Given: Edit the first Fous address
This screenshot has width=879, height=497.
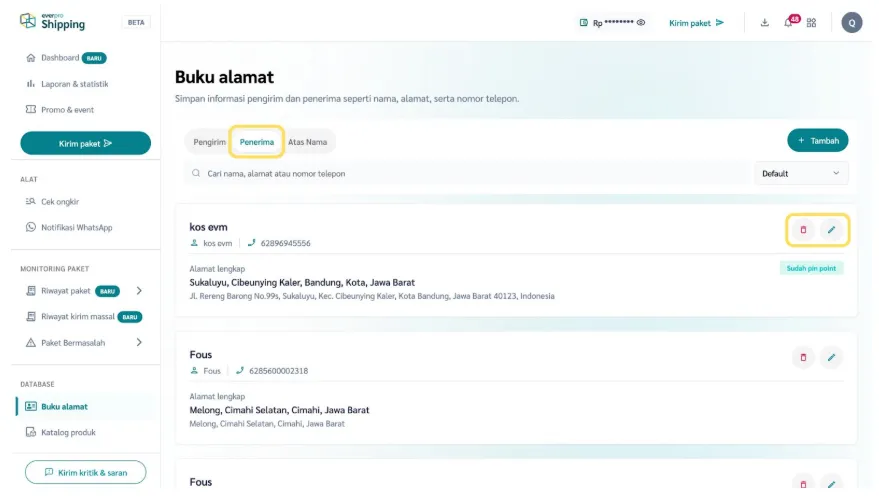Looking at the screenshot, I should (x=831, y=357).
